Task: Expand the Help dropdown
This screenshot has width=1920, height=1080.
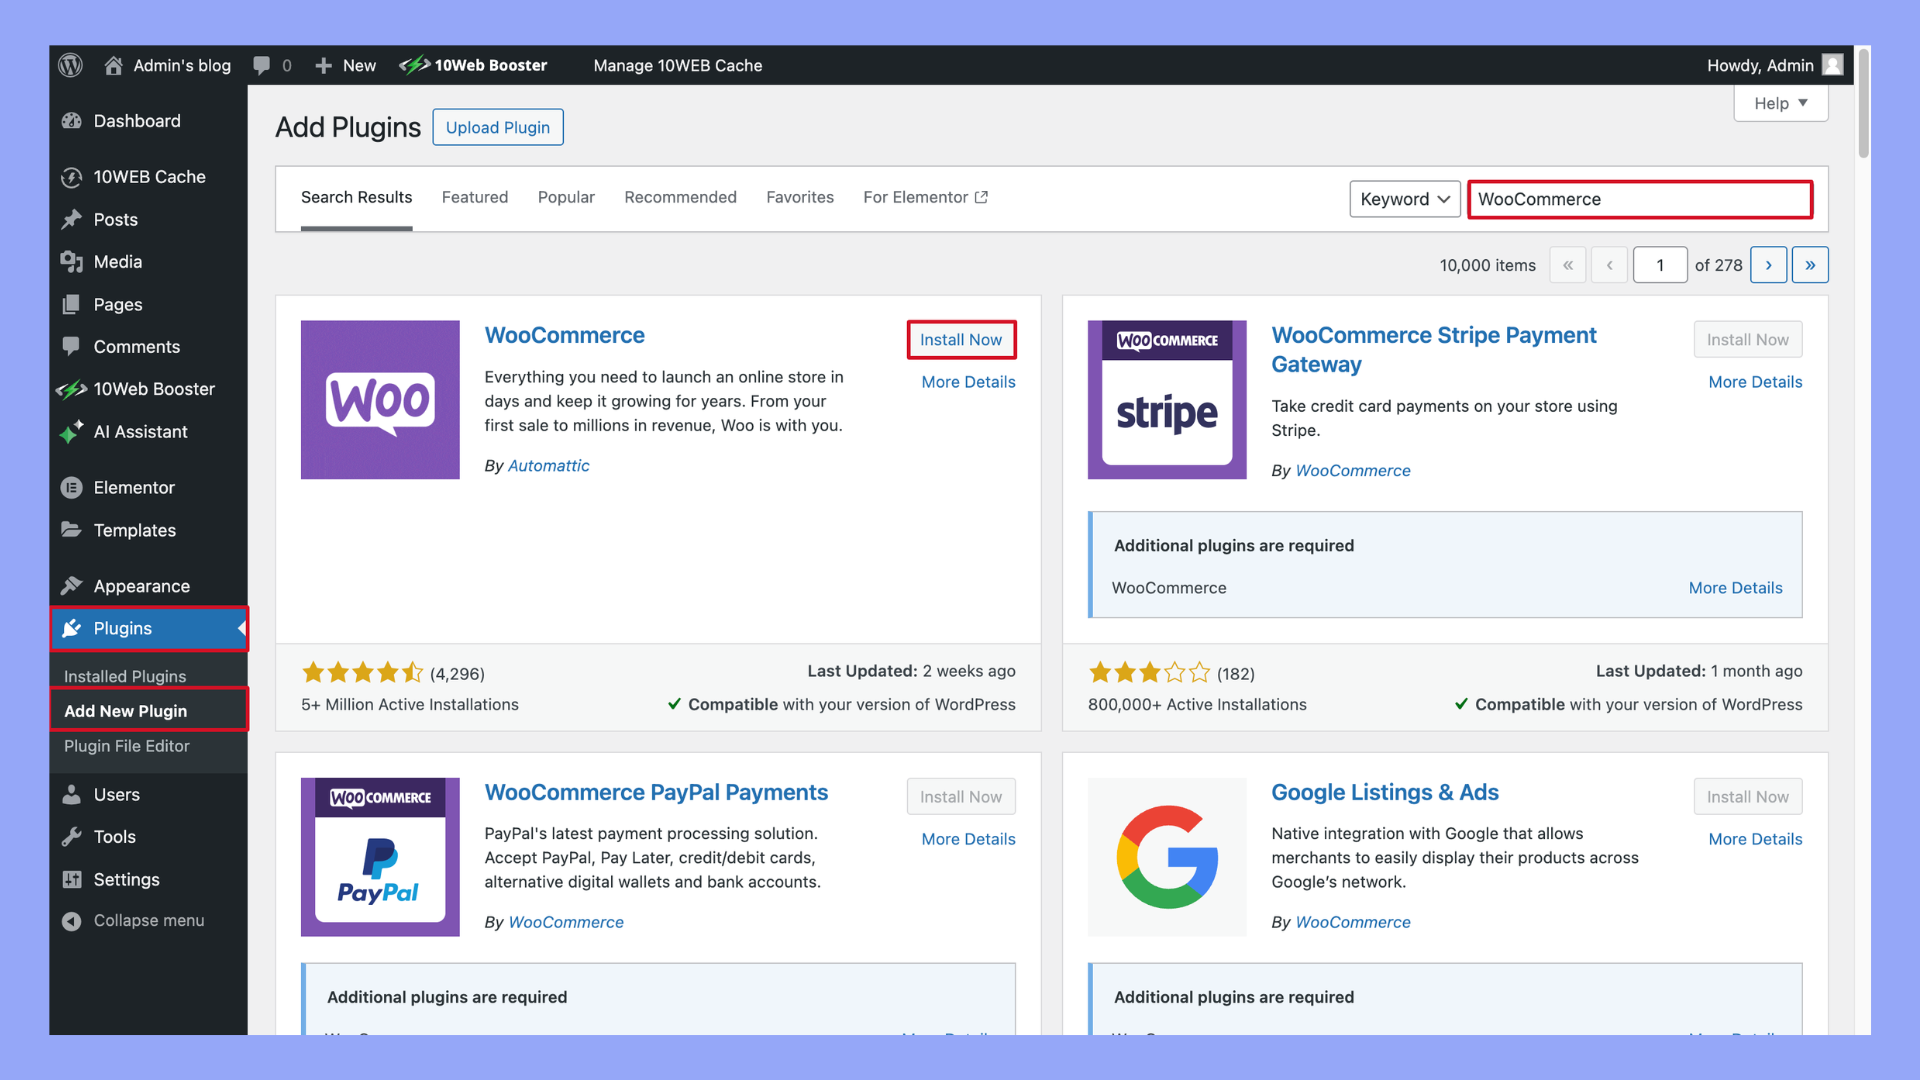Action: tap(1780, 103)
